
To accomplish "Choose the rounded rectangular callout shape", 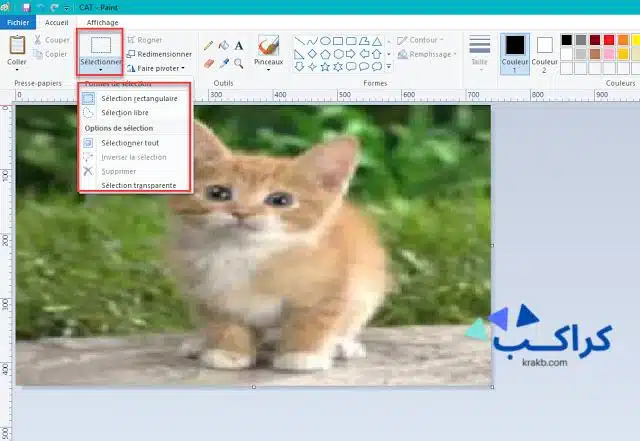I will click(x=351, y=67).
